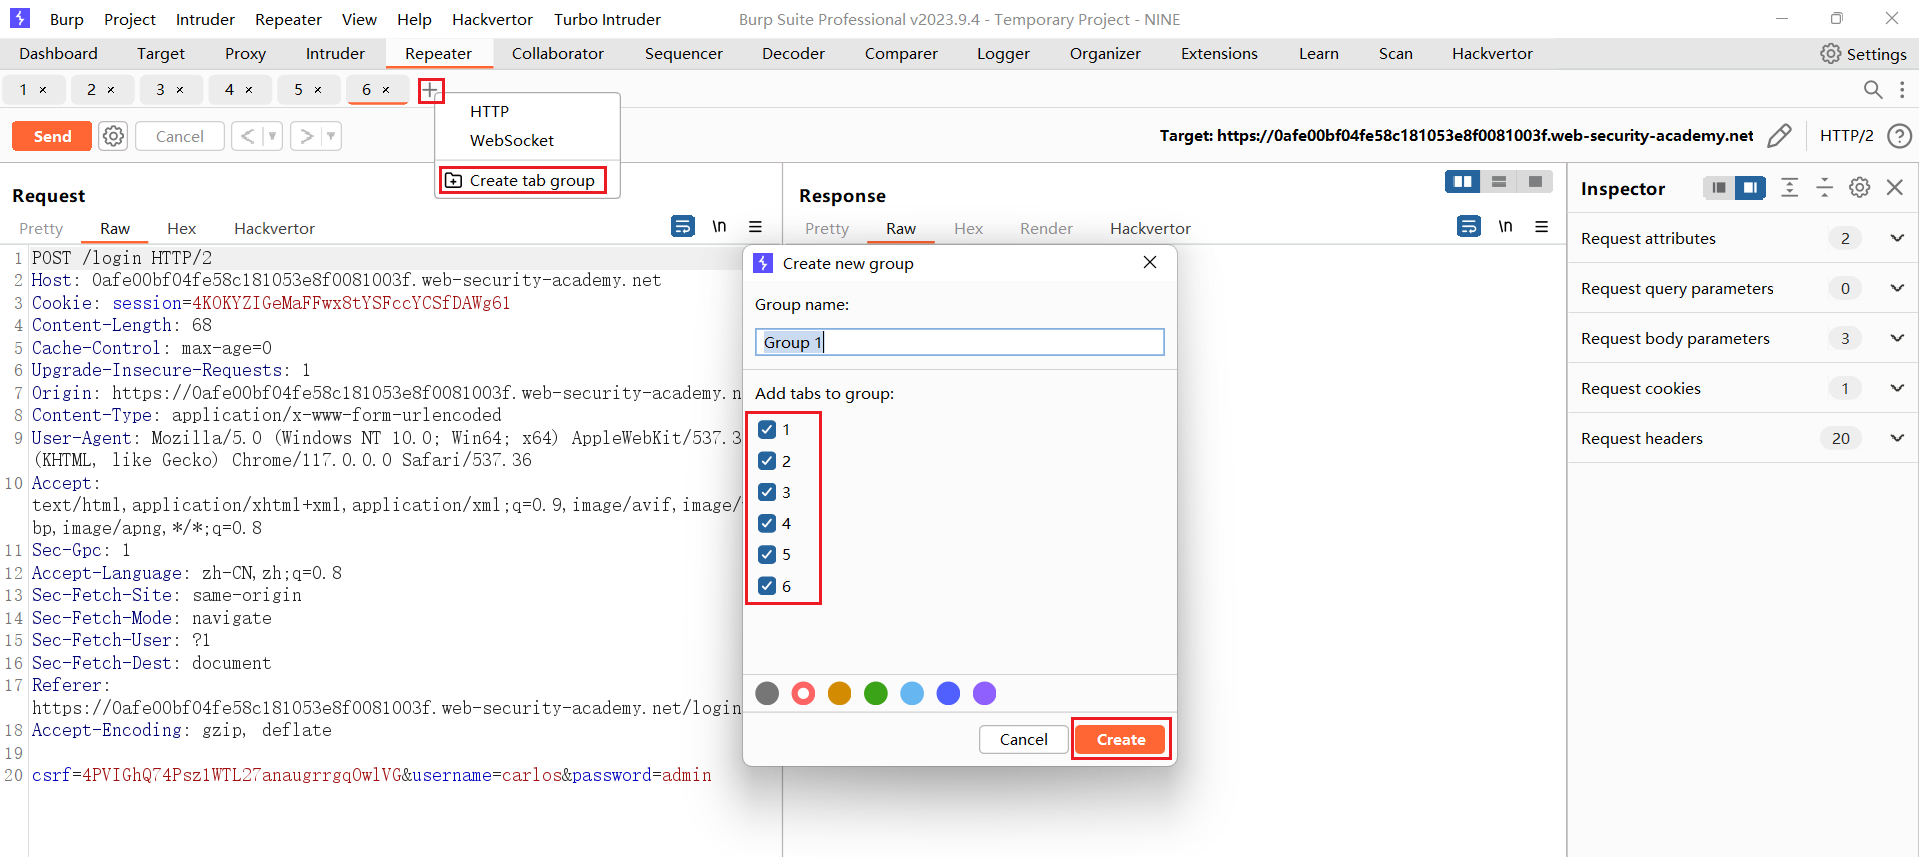Uncheck tab 2 in group list
This screenshot has height=857, width=1920.
coord(767,461)
